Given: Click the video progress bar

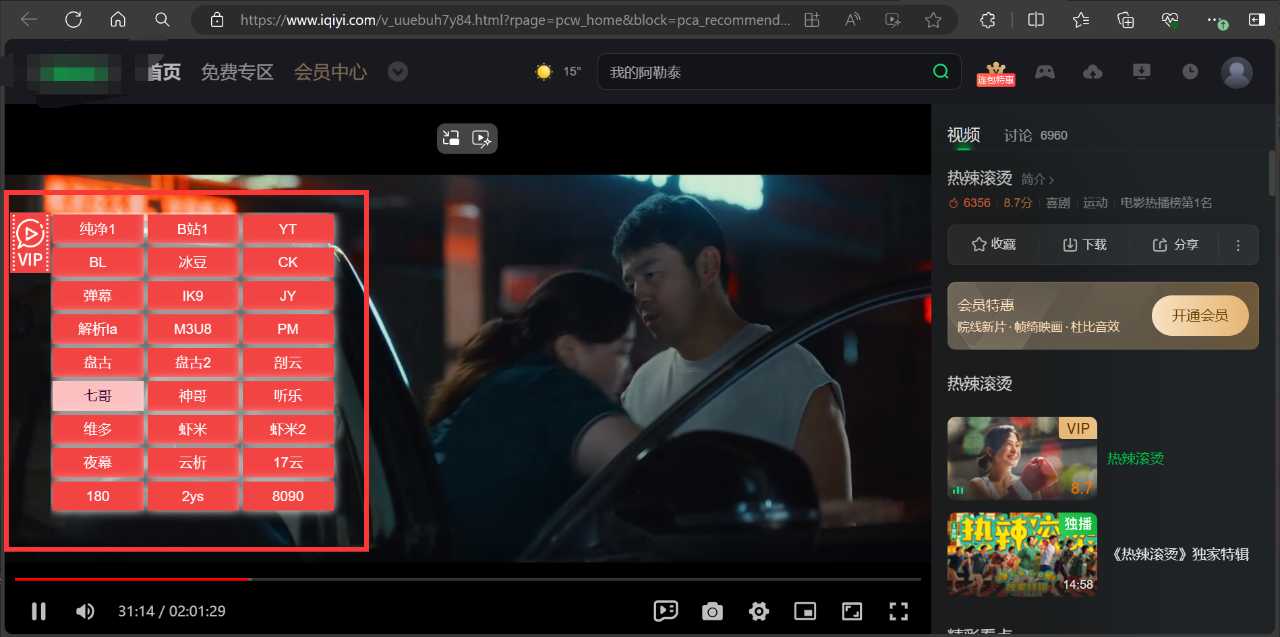Looking at the screenshot, I should 468,579.
